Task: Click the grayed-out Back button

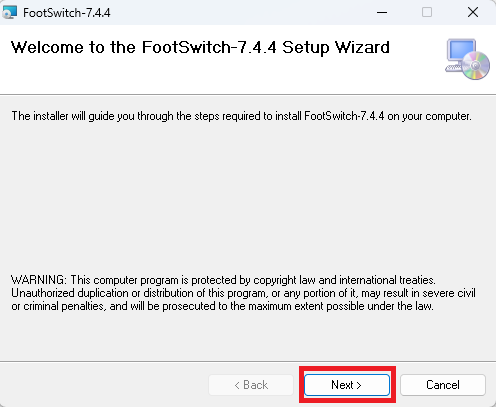Action: (x=251, y=385)
